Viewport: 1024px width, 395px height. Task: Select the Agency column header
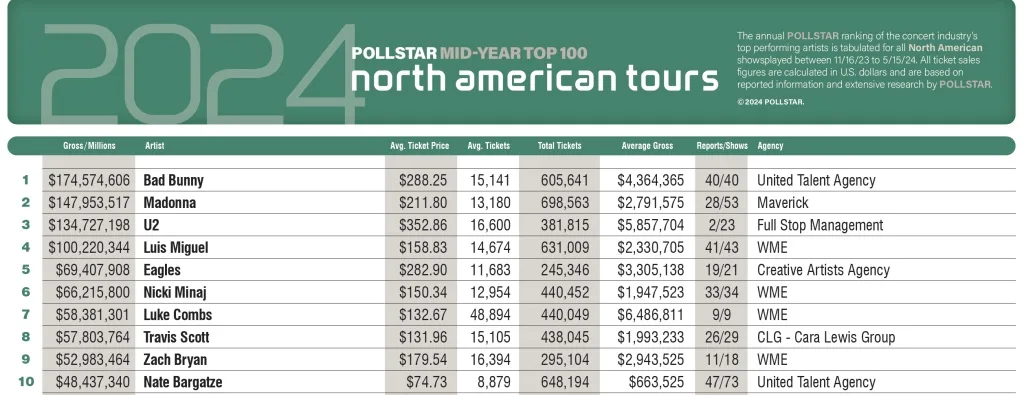coord(771,146)
